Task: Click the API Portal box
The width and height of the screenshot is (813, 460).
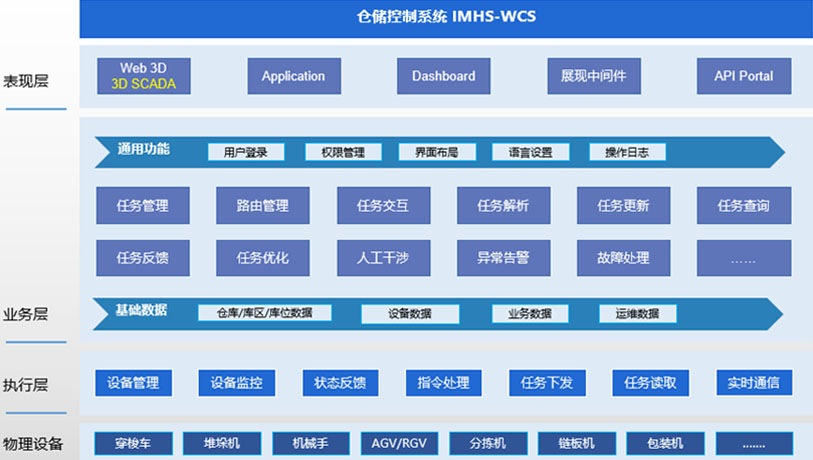Action: 743,76
